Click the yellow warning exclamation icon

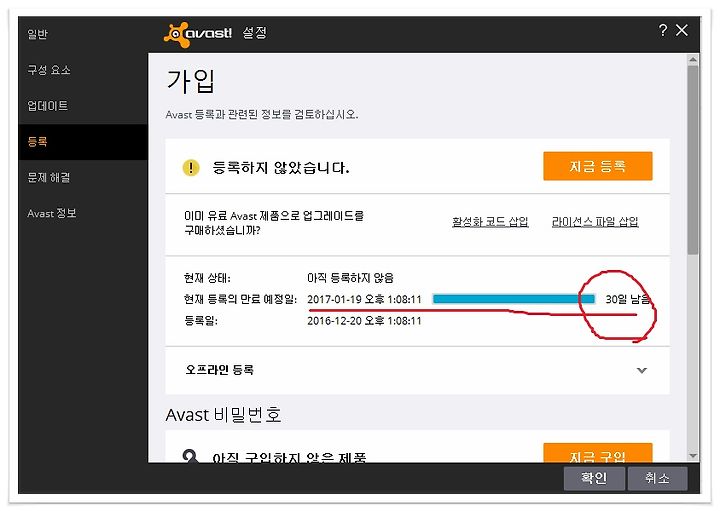191,168
